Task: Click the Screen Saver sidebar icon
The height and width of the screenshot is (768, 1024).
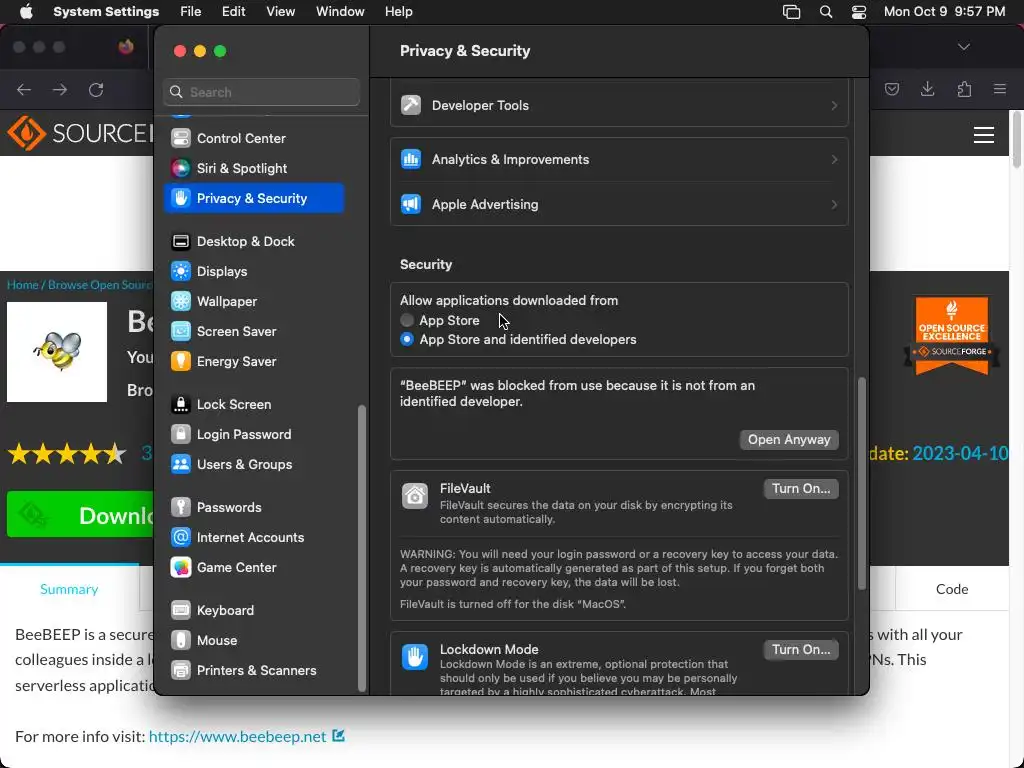Action: pyautogui.click(x=181, y=332)
